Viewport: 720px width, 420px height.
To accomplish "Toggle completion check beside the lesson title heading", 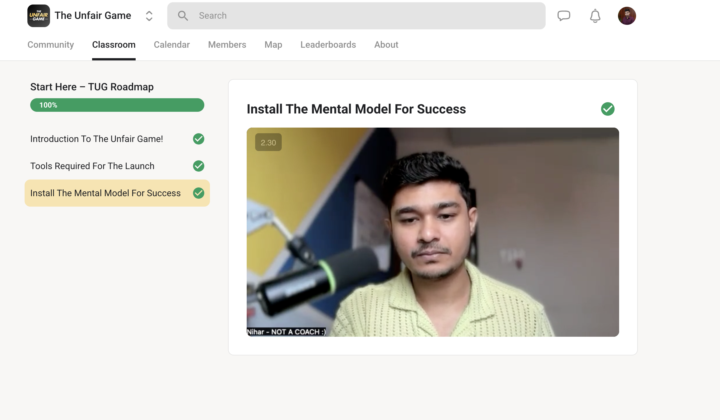I will pyautogui.click(x=607, y=109).
